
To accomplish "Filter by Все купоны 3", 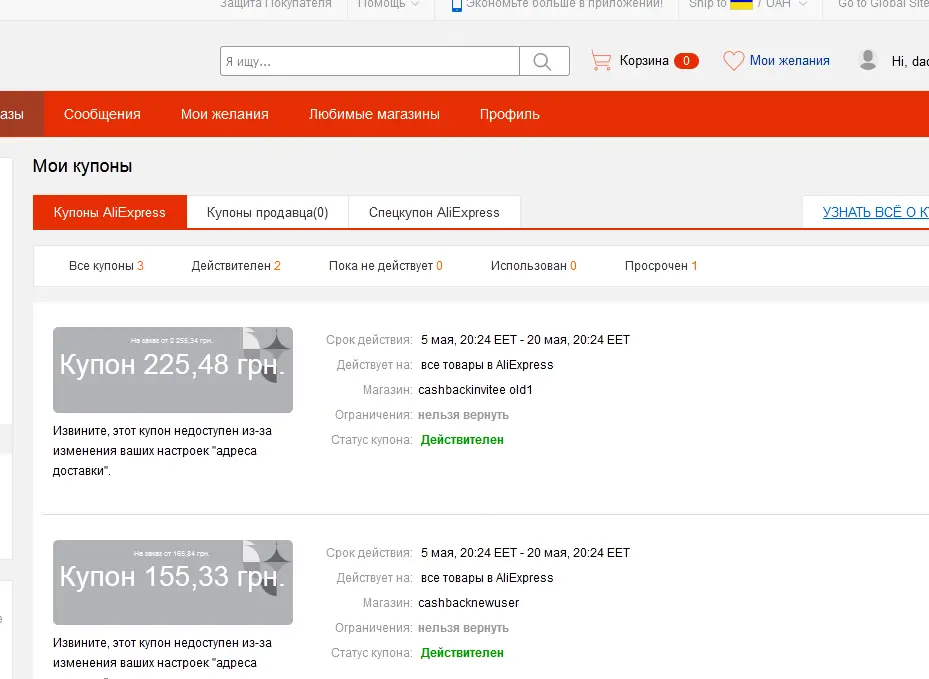I will pyautogui.click(x=106, y=265).
